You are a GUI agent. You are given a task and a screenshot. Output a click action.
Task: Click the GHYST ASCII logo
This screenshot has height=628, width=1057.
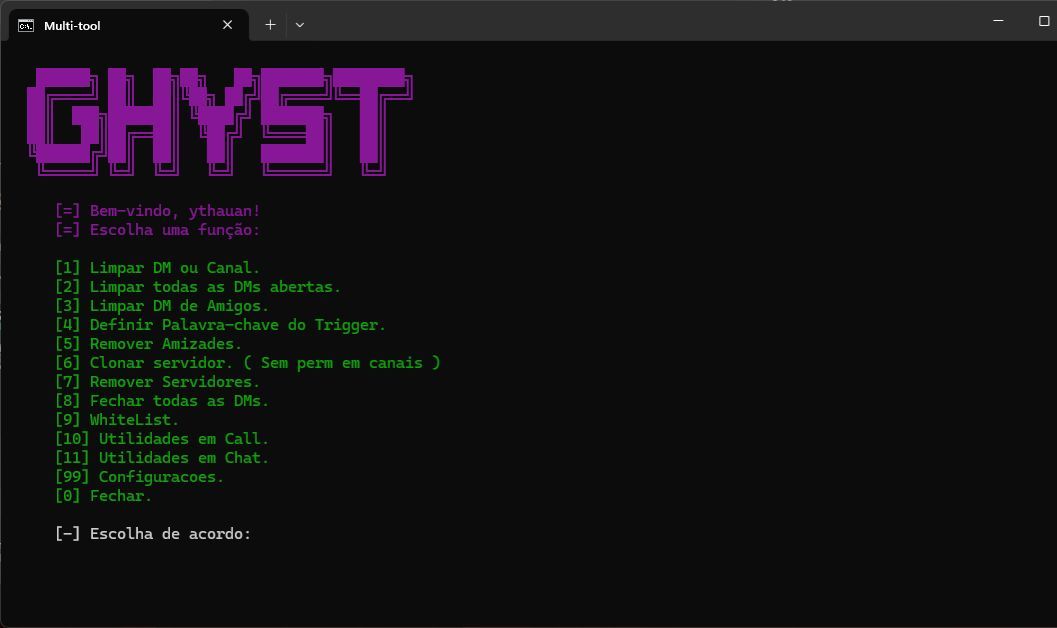(x=220, y=121)
